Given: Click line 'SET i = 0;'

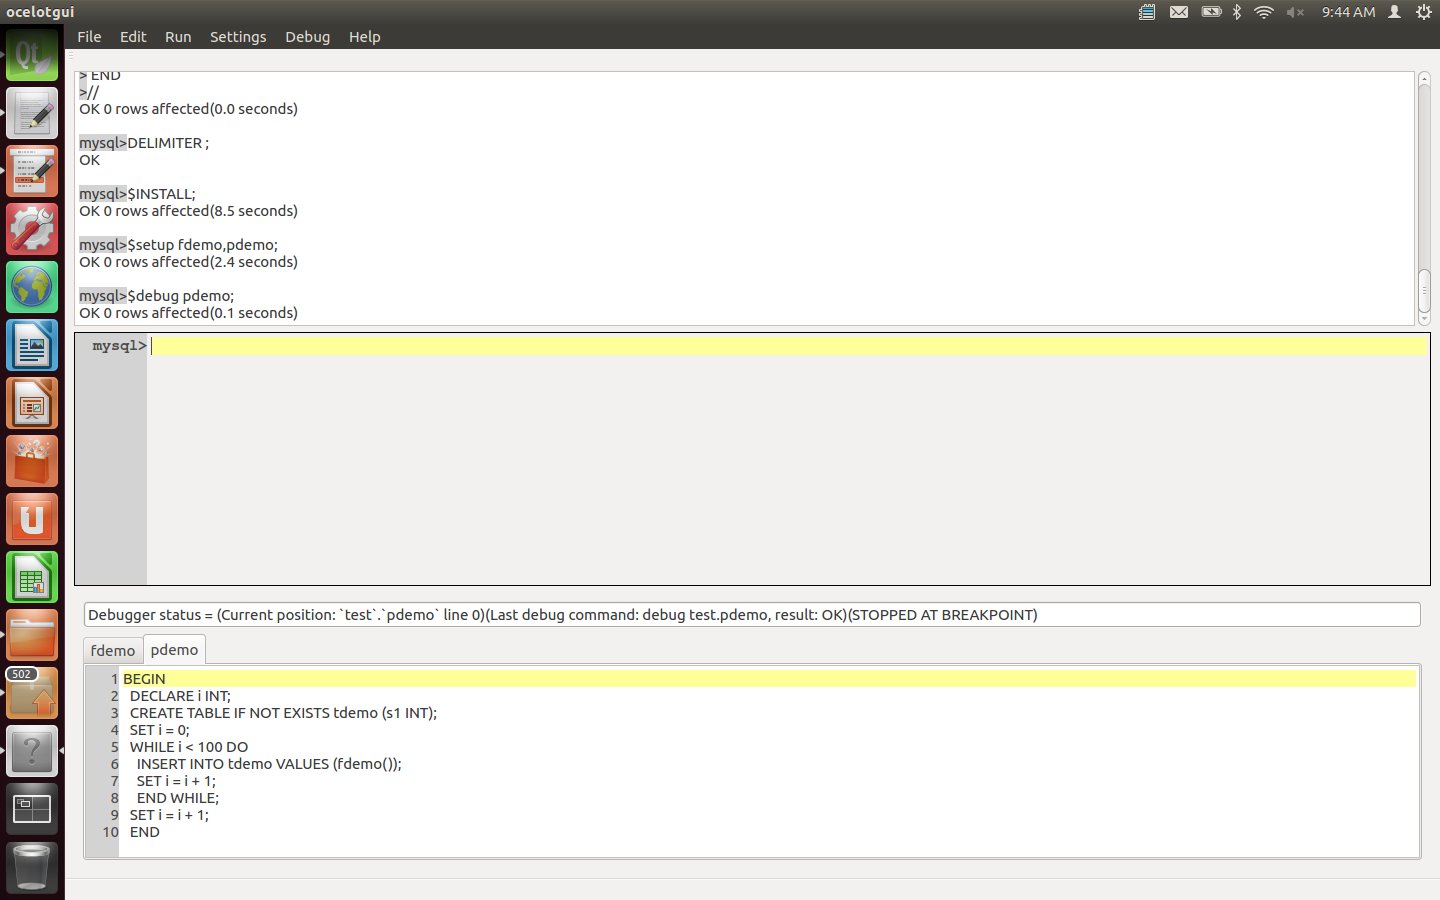Looking at the screenshot, I should pyautogui.click(x=159, y=730).
